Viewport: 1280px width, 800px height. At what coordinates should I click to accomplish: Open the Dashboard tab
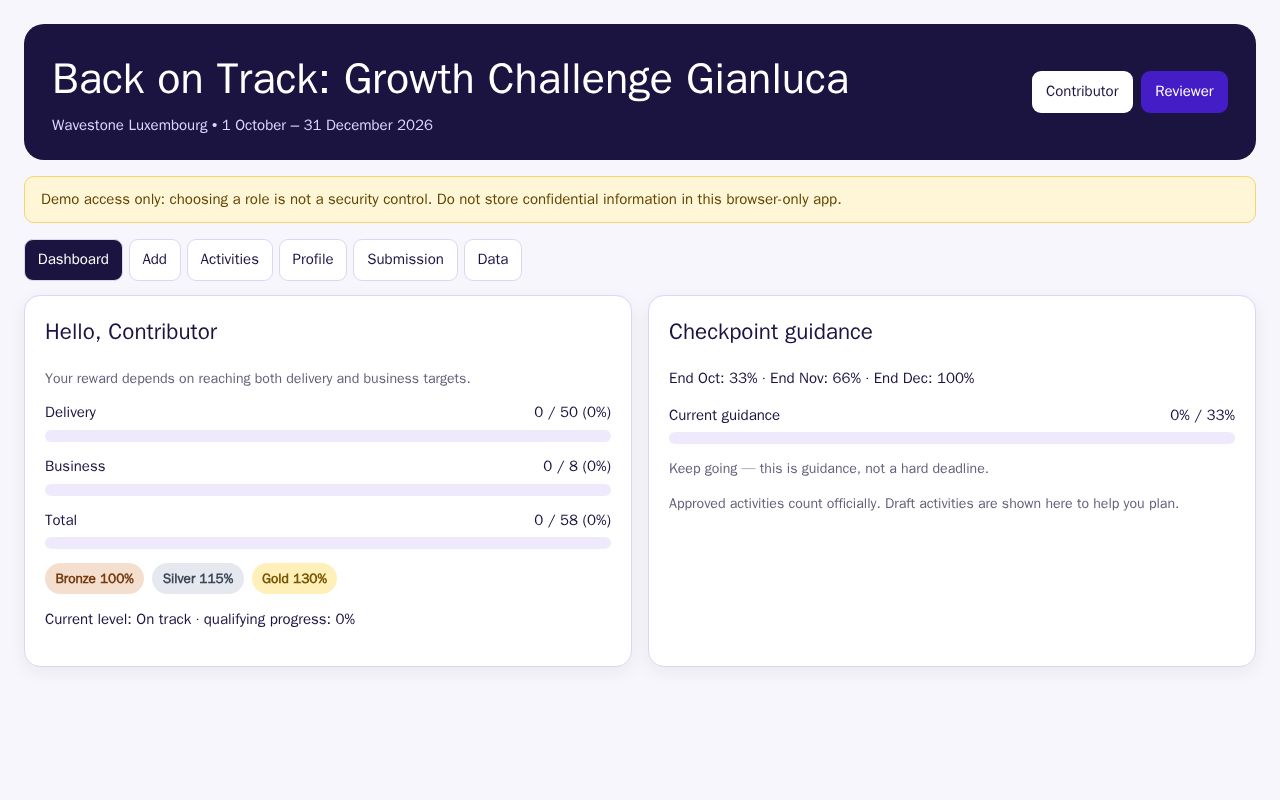click(73, 260)
